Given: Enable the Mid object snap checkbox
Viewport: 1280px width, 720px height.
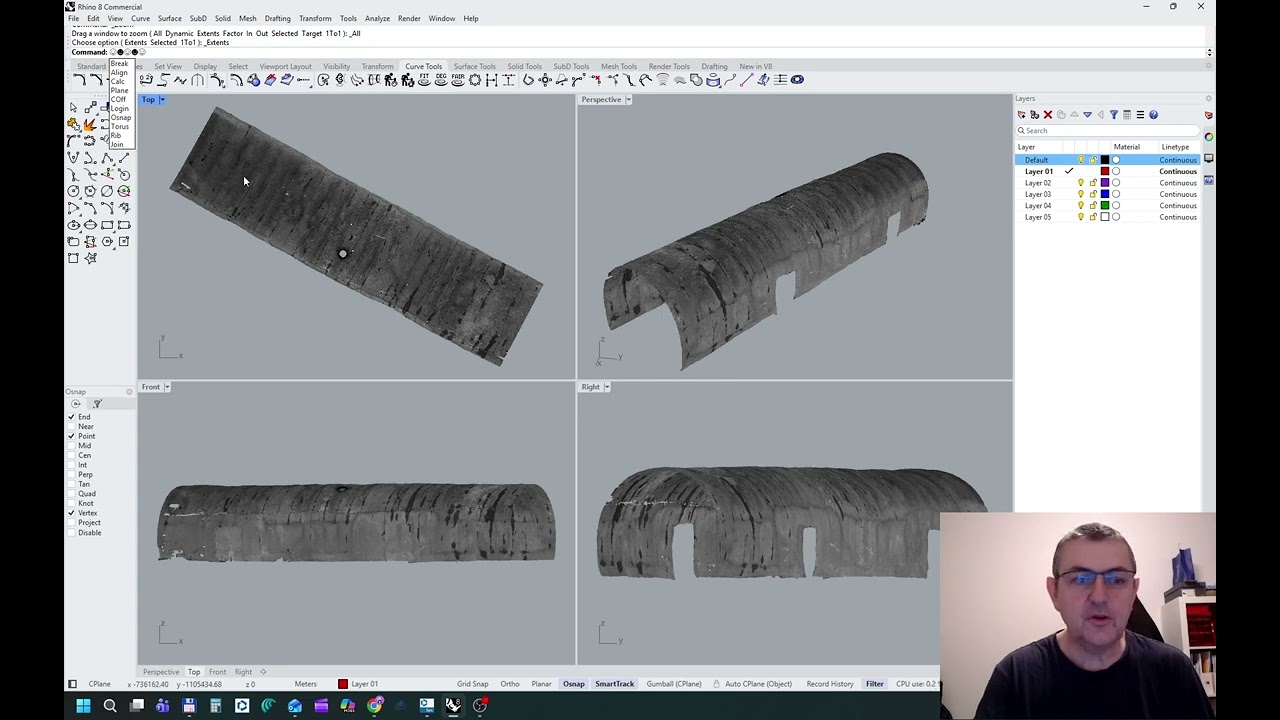Looking at the screenshot, I should [x=71, y=446].
